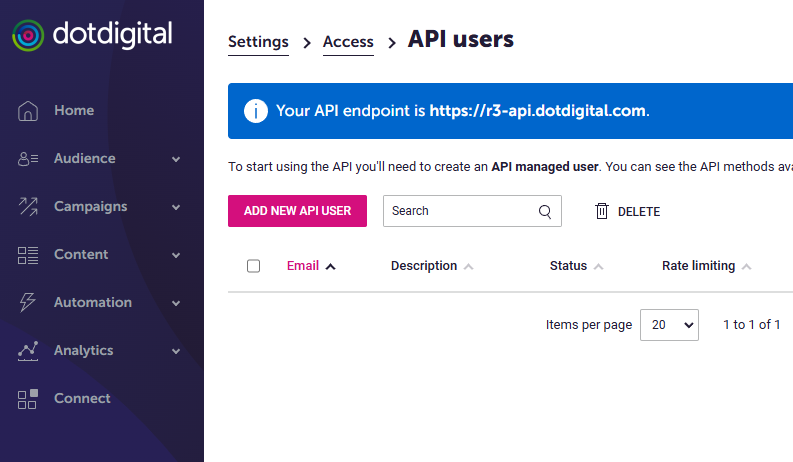793x462 pixels.
Task: Click the Campaigns arrows icon
Action: pyautogui.click(x=28, y=207)
